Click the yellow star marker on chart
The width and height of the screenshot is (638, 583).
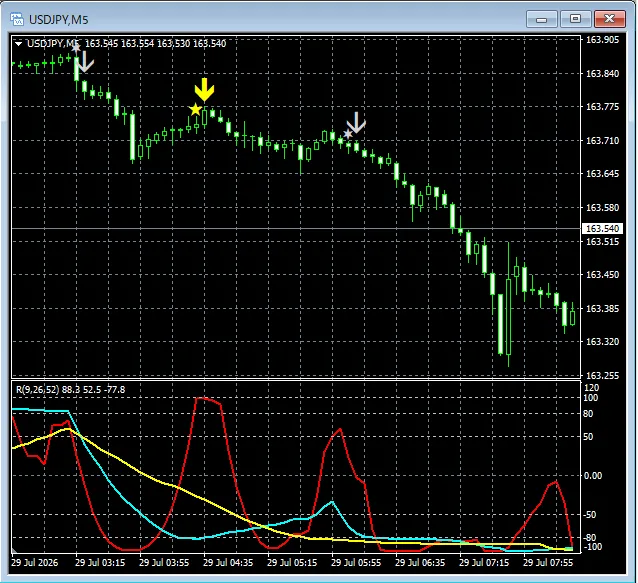tap(195, 109)
